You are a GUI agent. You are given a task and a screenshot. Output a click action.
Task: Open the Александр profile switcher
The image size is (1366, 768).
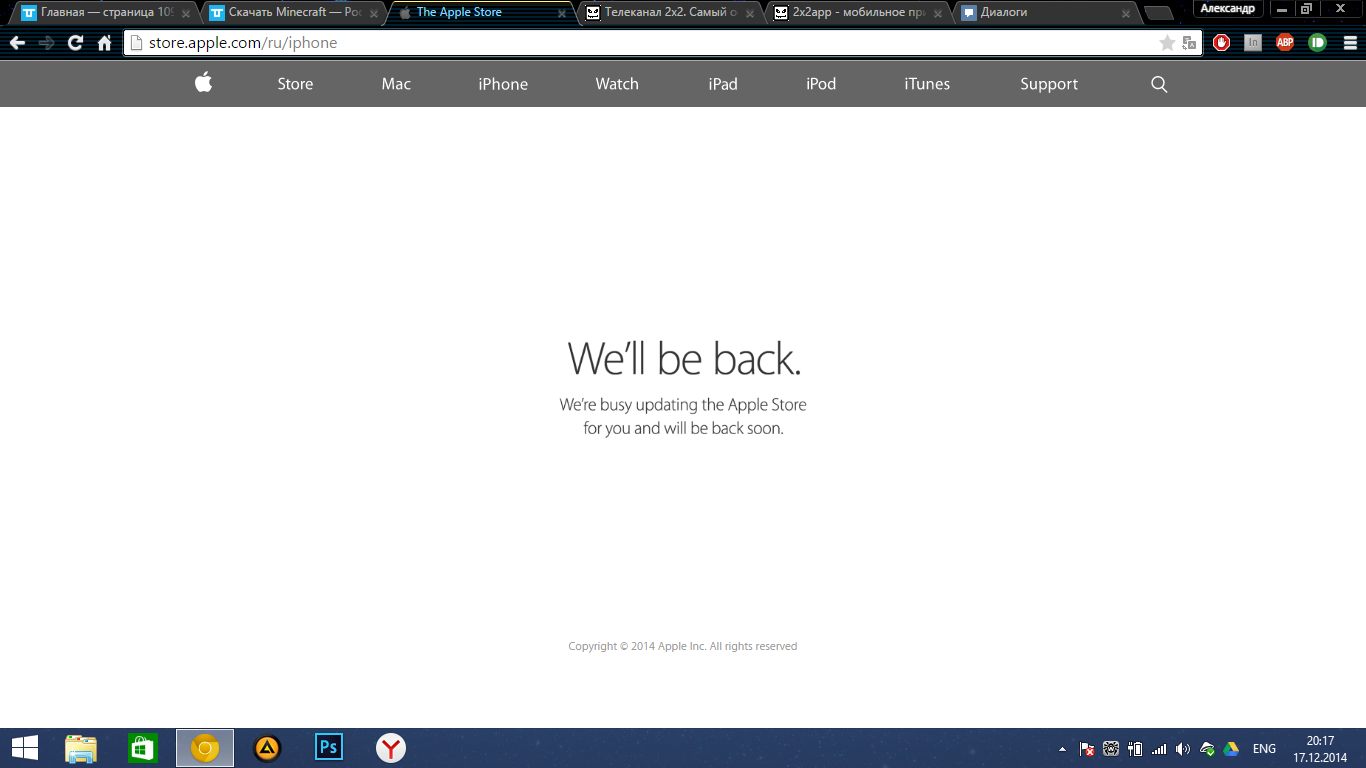point(1227,8)
